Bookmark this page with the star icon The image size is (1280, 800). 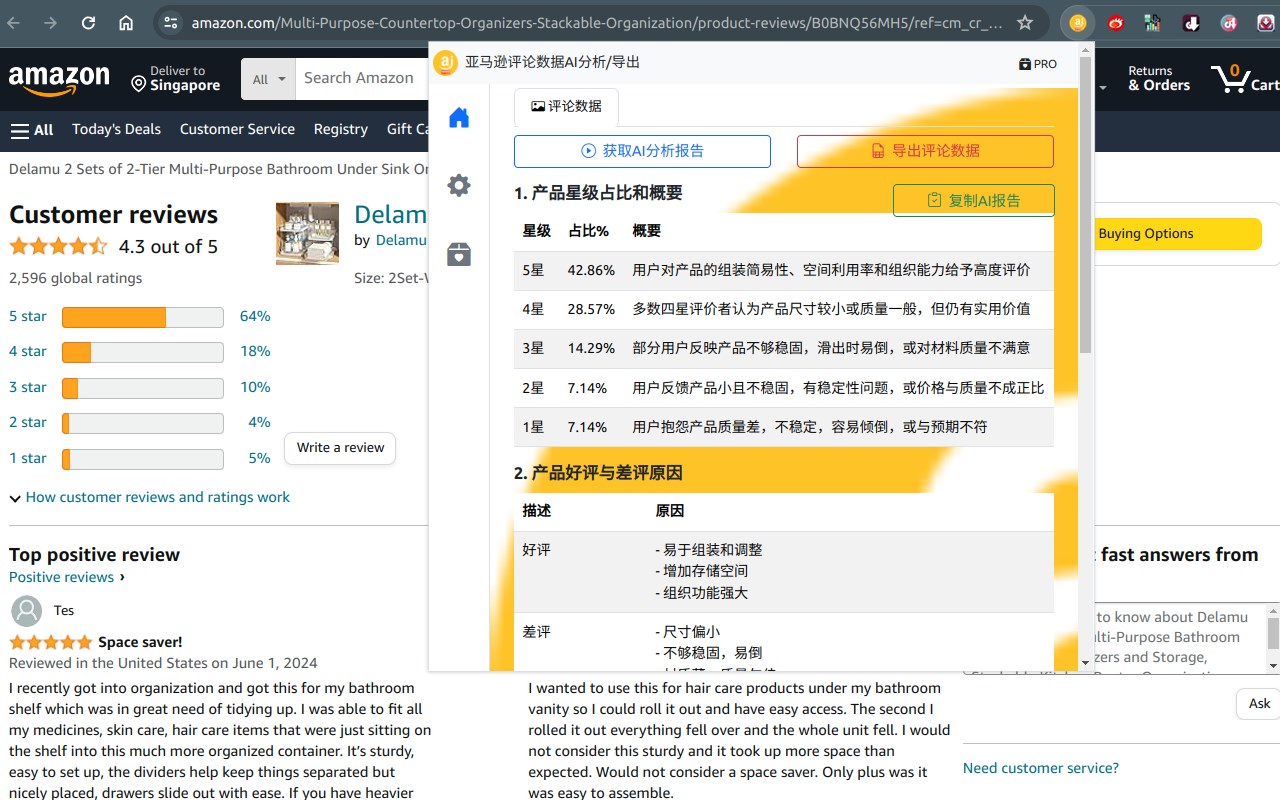tap(1025, 23)
